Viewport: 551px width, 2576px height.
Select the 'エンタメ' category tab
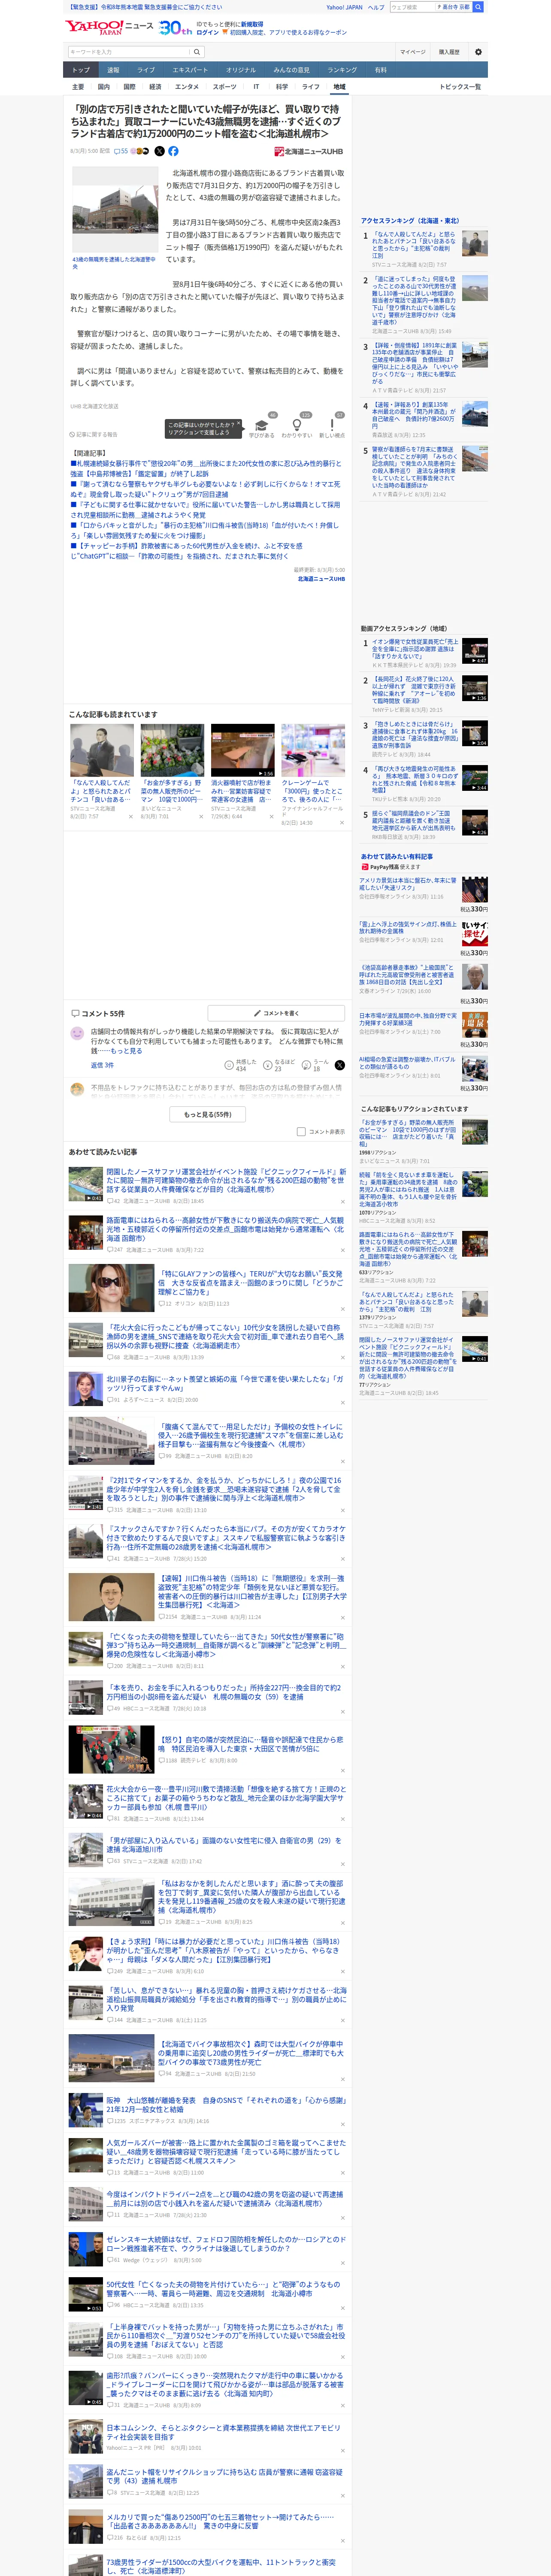[x=187, y=87]
